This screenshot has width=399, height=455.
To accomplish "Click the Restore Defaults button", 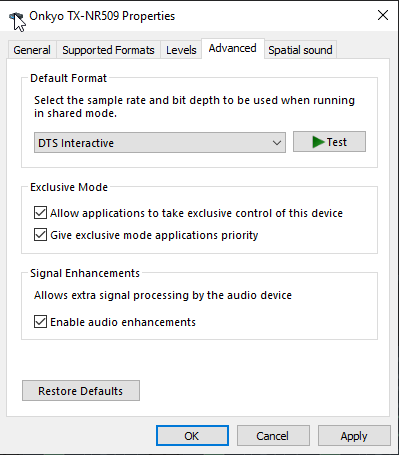I will tap(81, 391).
